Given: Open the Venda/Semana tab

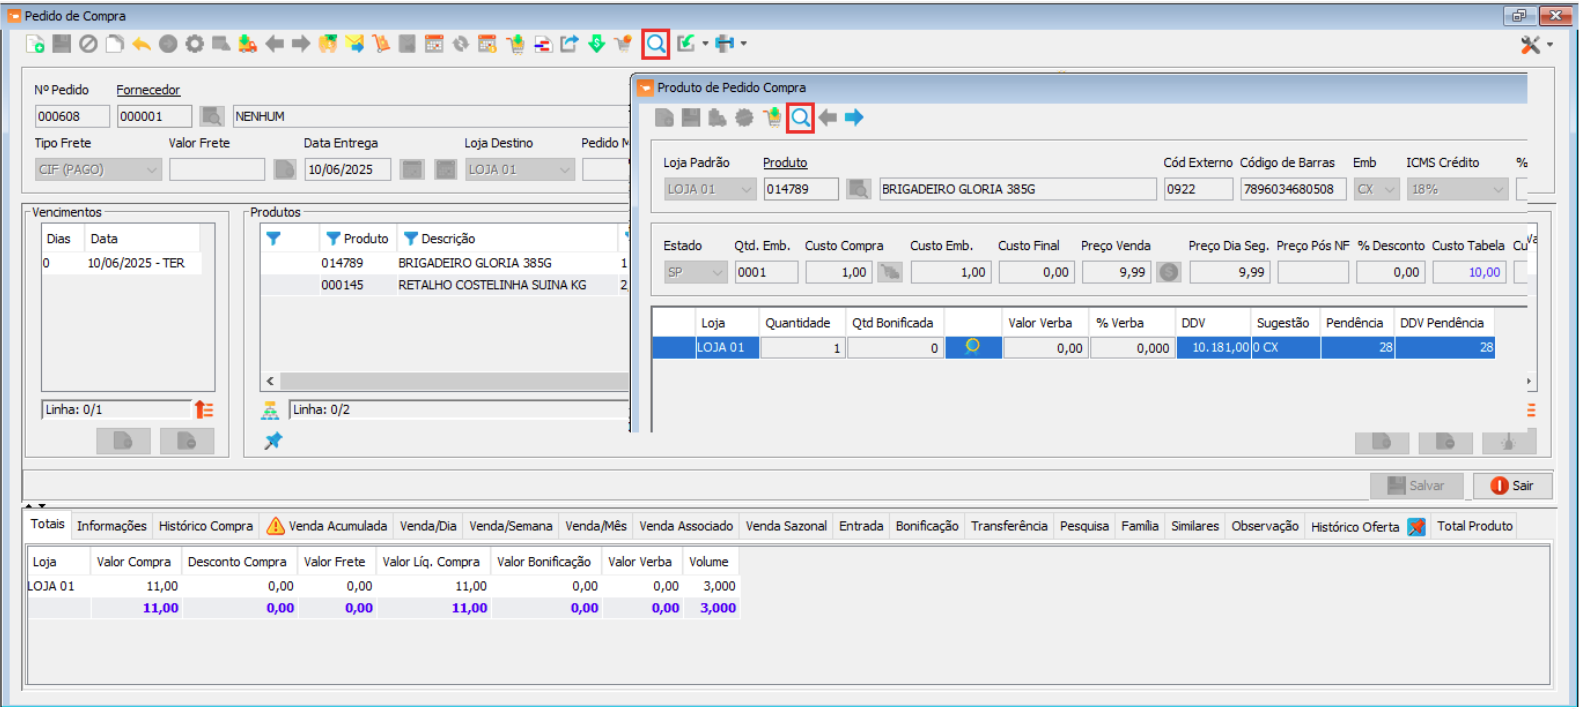Looking at the screenshot, I should (510, 526).
